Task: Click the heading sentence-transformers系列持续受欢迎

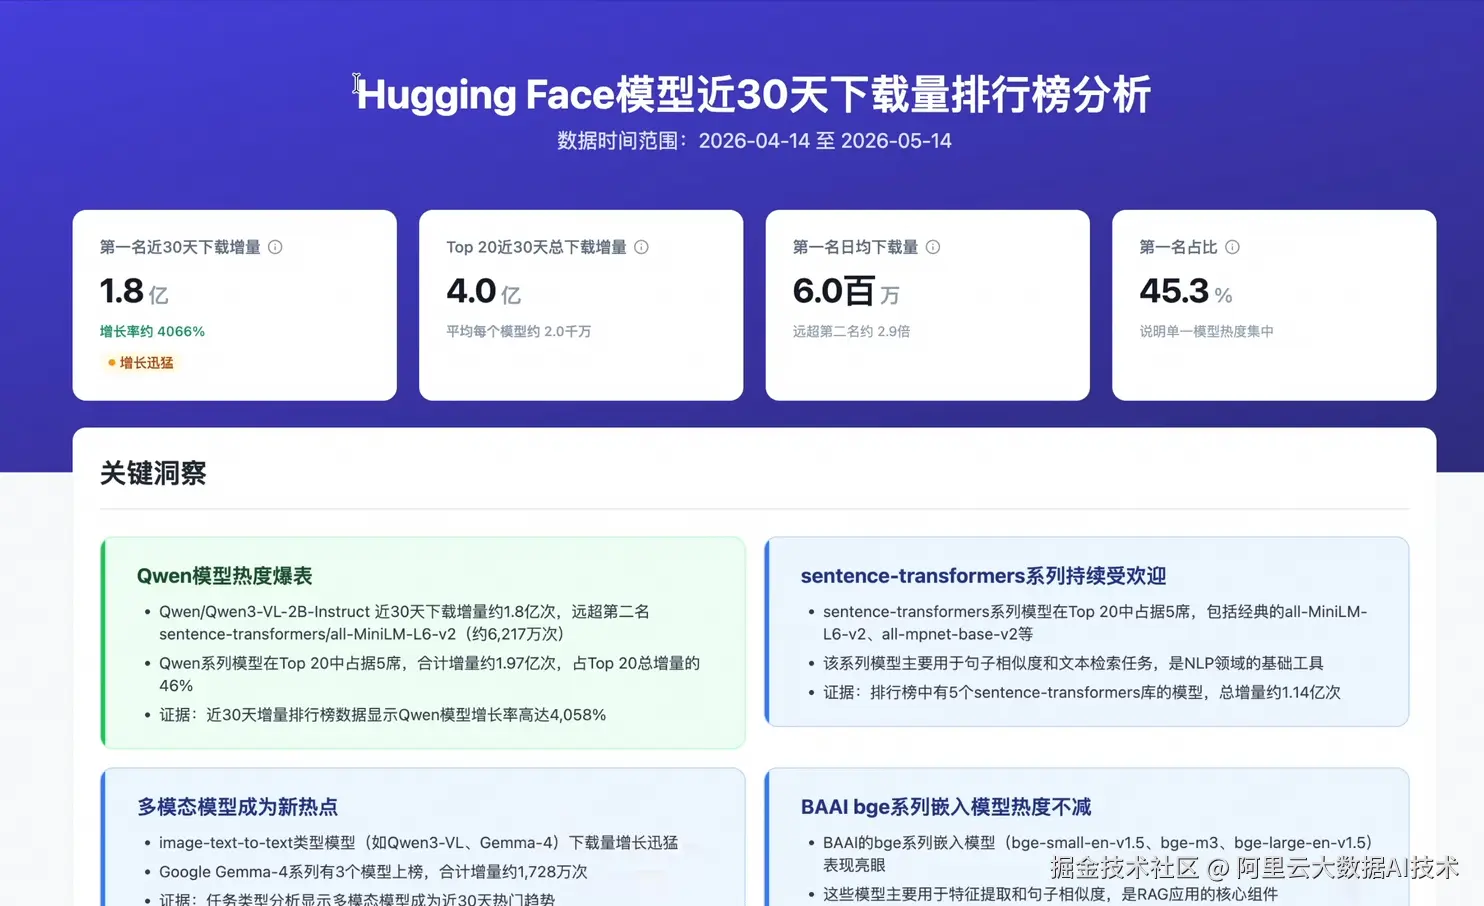Action: (984, 576)
